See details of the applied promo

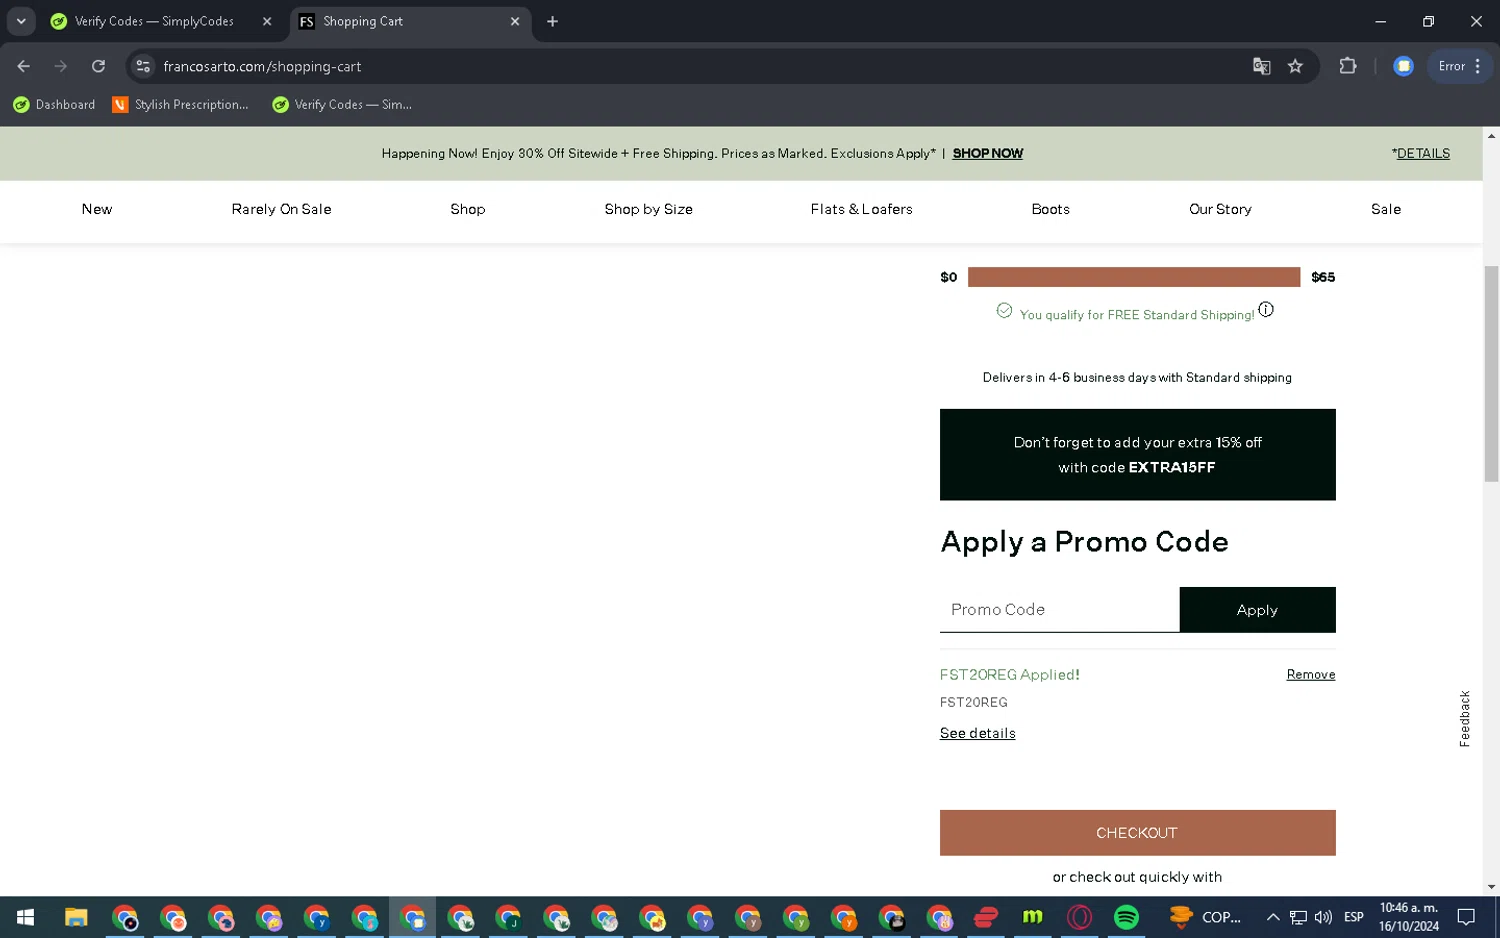977,733
